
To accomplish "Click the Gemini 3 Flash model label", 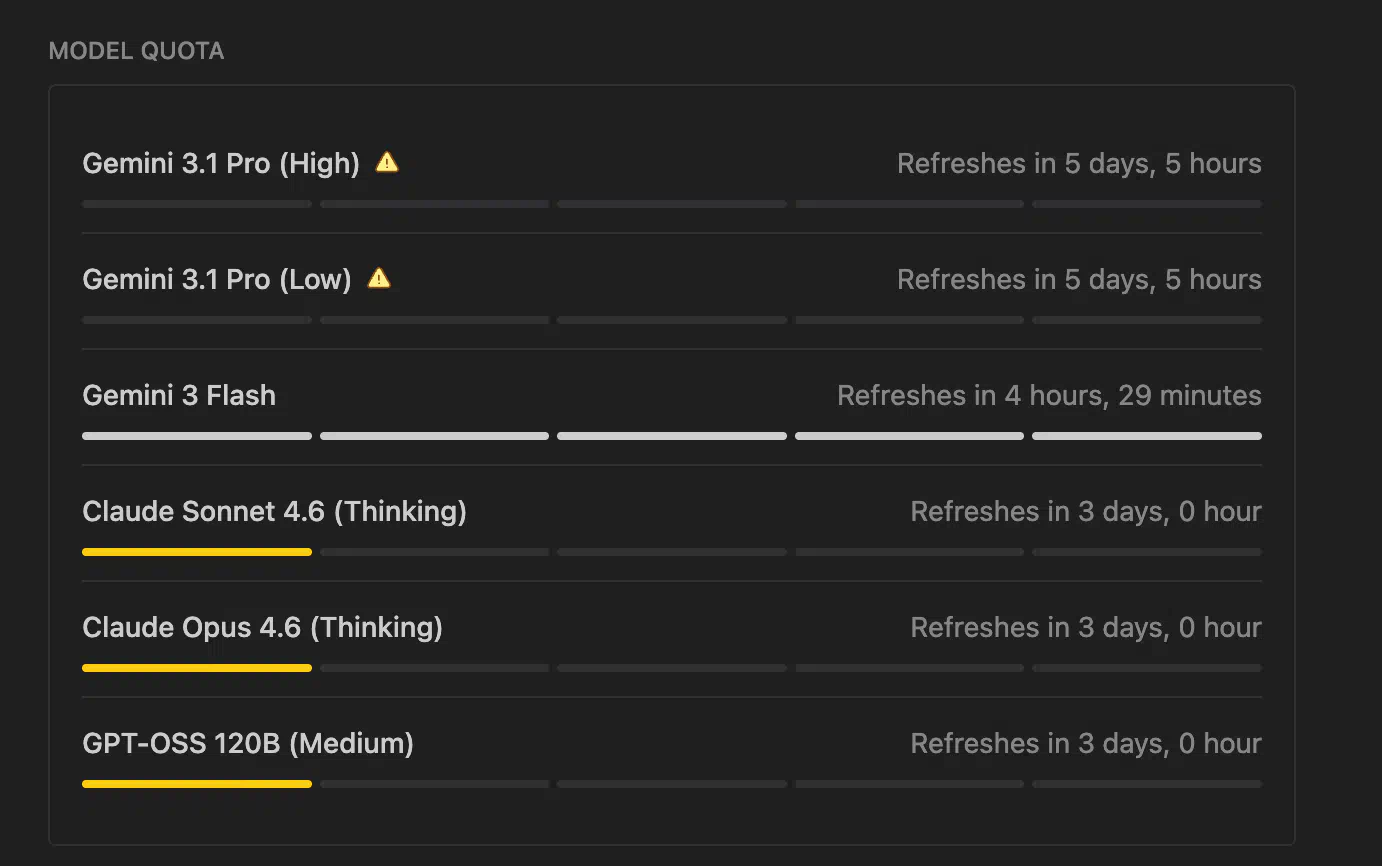I will [x=179, y=396].
